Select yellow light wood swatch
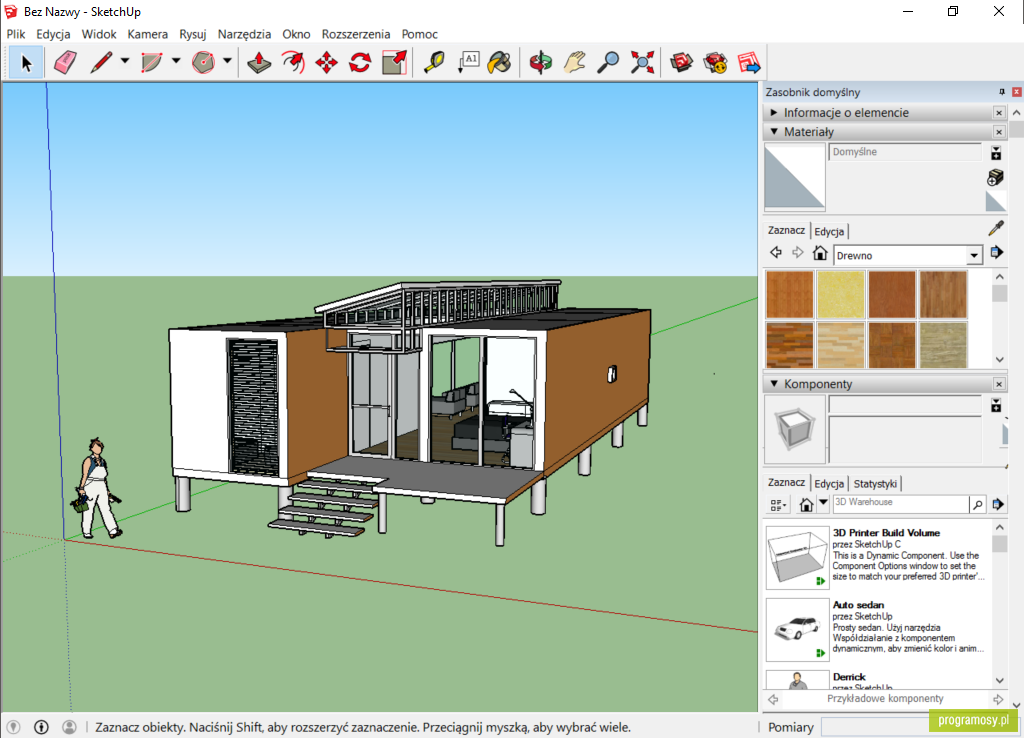 [x=841, y=295]
